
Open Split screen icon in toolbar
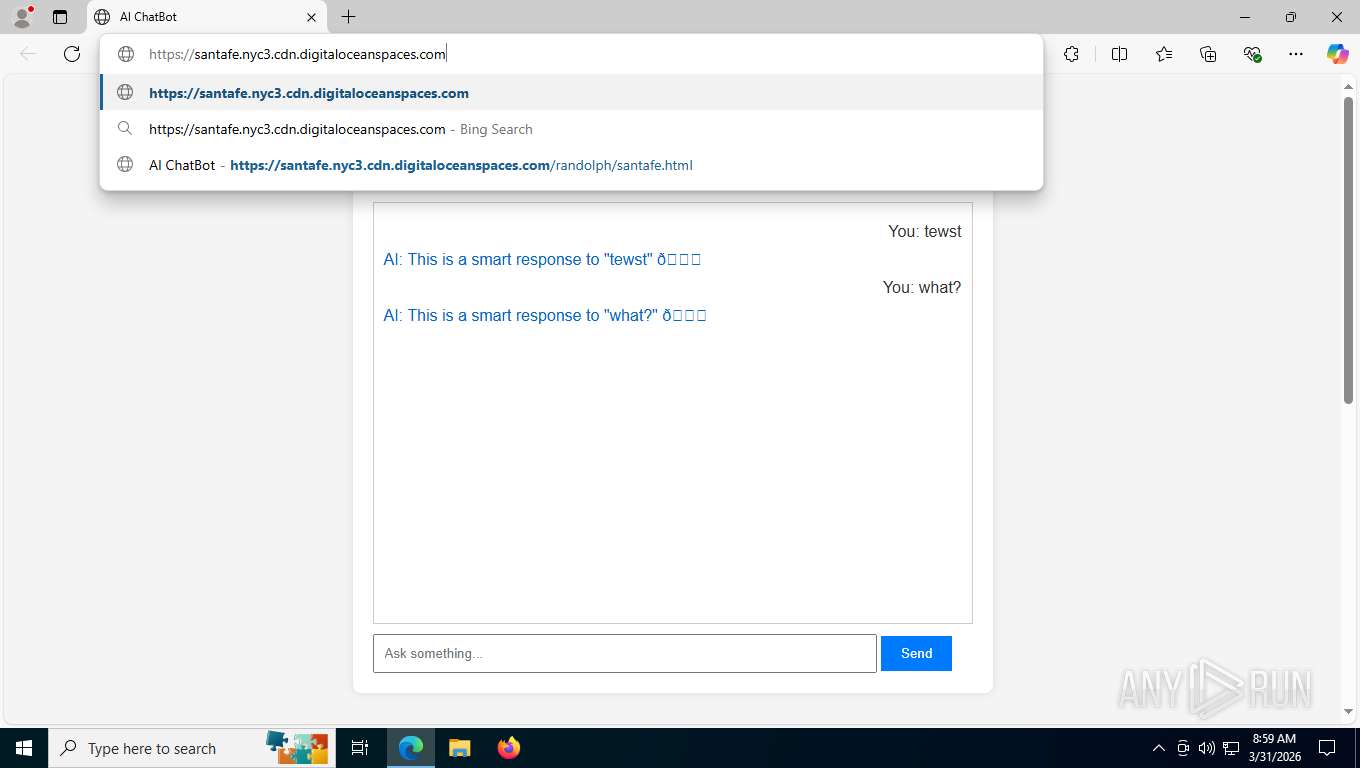(x=1119, y=54)
